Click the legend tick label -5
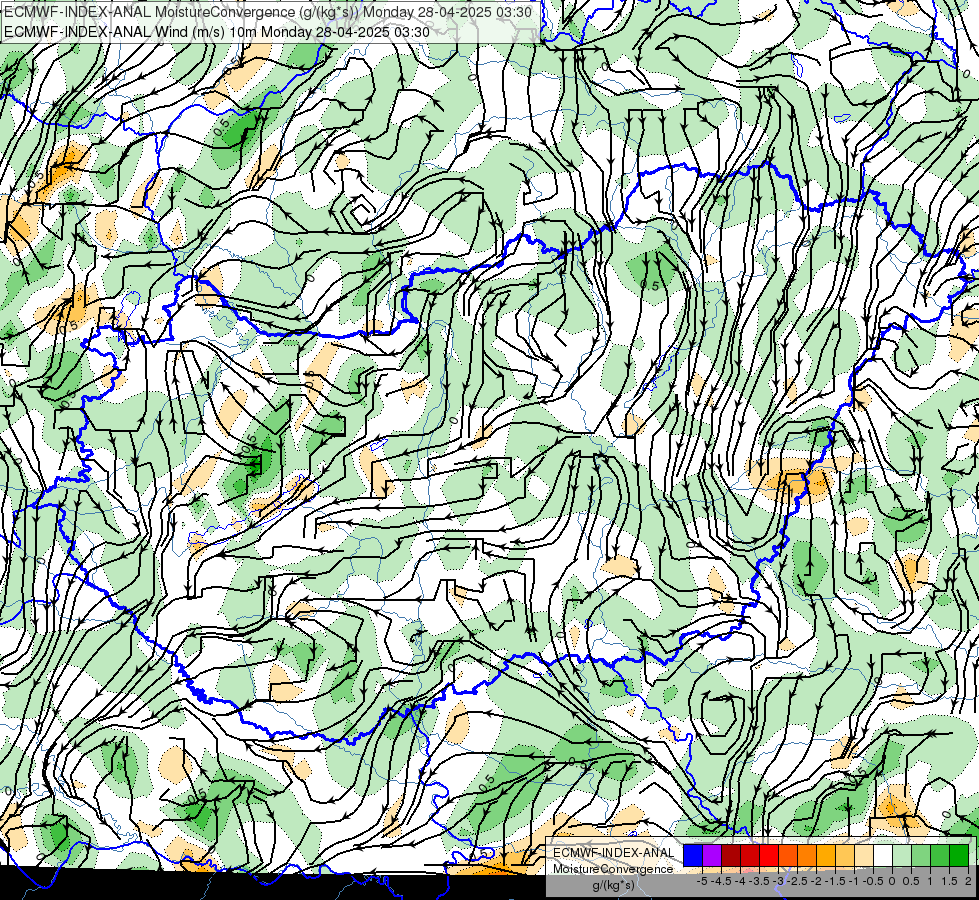This screenshot has width=979, height=900. pos(702,881)
